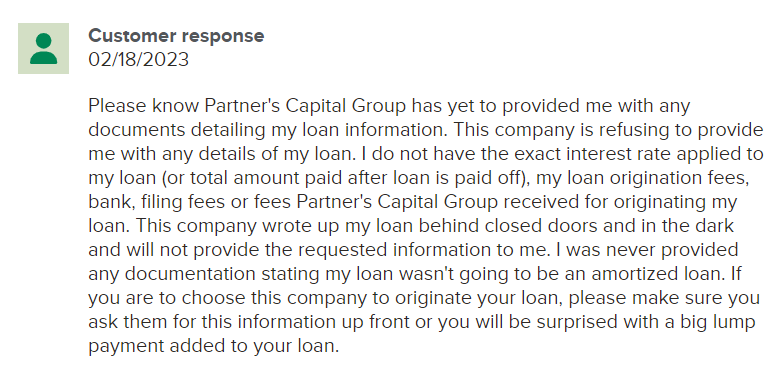777x374 pixels.
Task: Click the second 'Partner's Capital Group' mention
Action: point(397,202)
